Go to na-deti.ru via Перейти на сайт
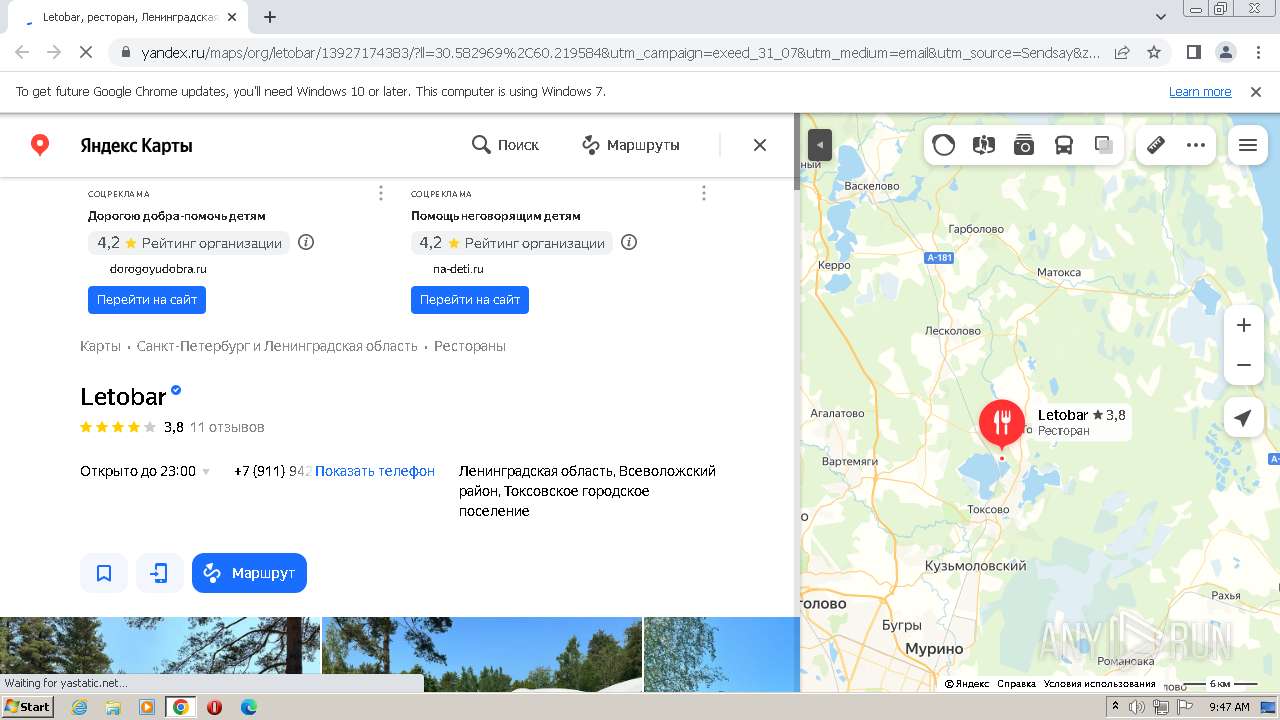Image resolution: width=1280 pixels, height=720 pixels. point(470,299)
